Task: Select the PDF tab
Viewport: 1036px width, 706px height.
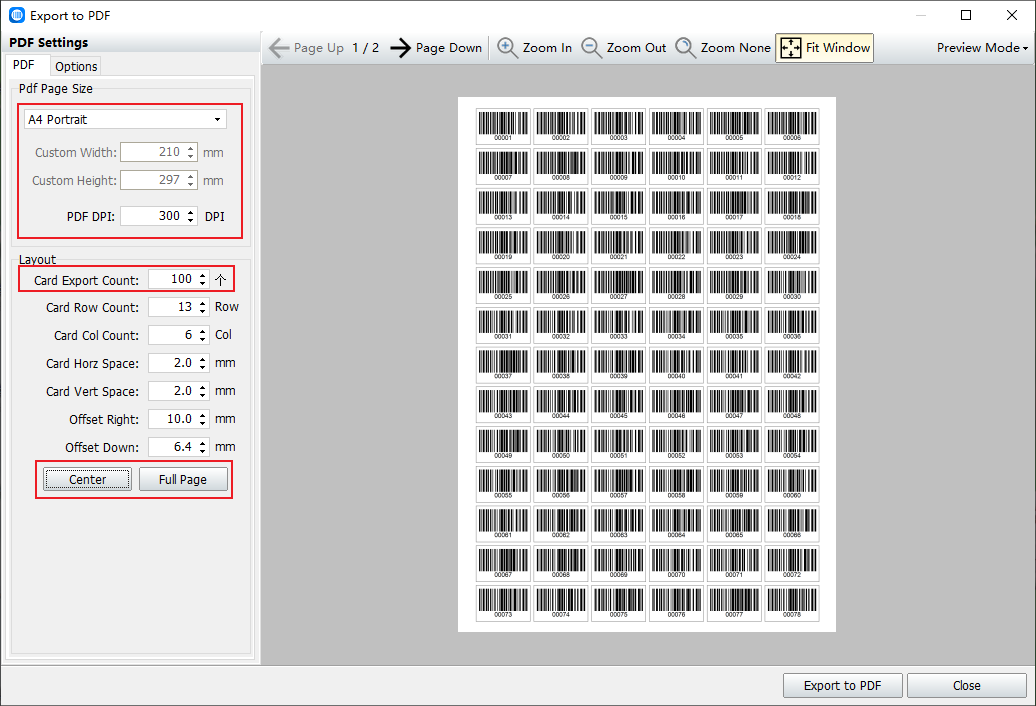Action: pyautogui.click(x=24, y=65)
